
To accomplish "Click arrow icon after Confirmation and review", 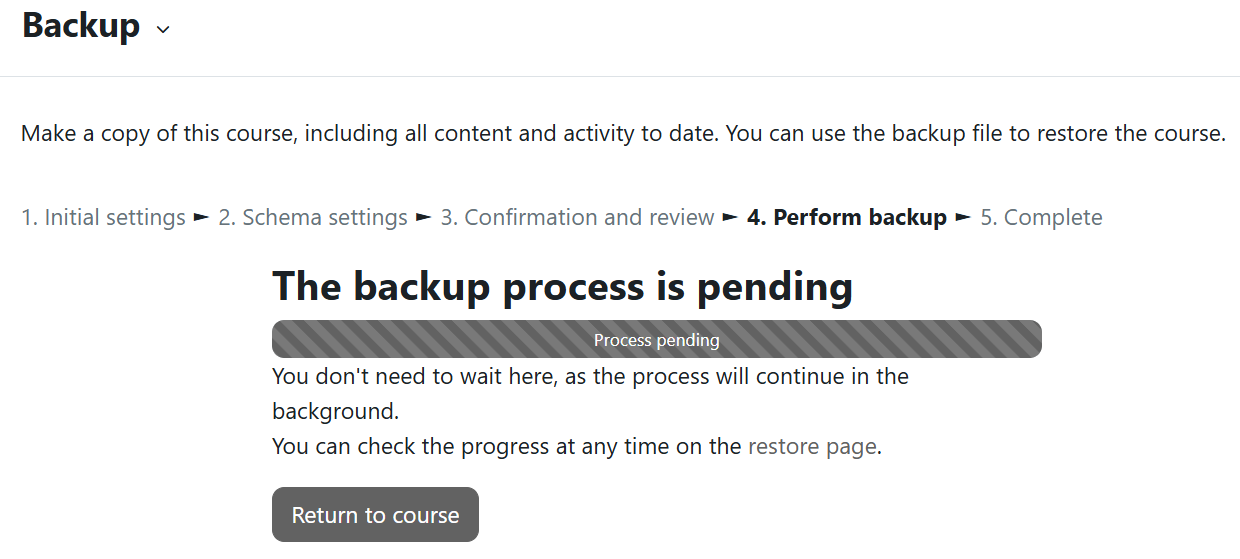I will [730, 217].
